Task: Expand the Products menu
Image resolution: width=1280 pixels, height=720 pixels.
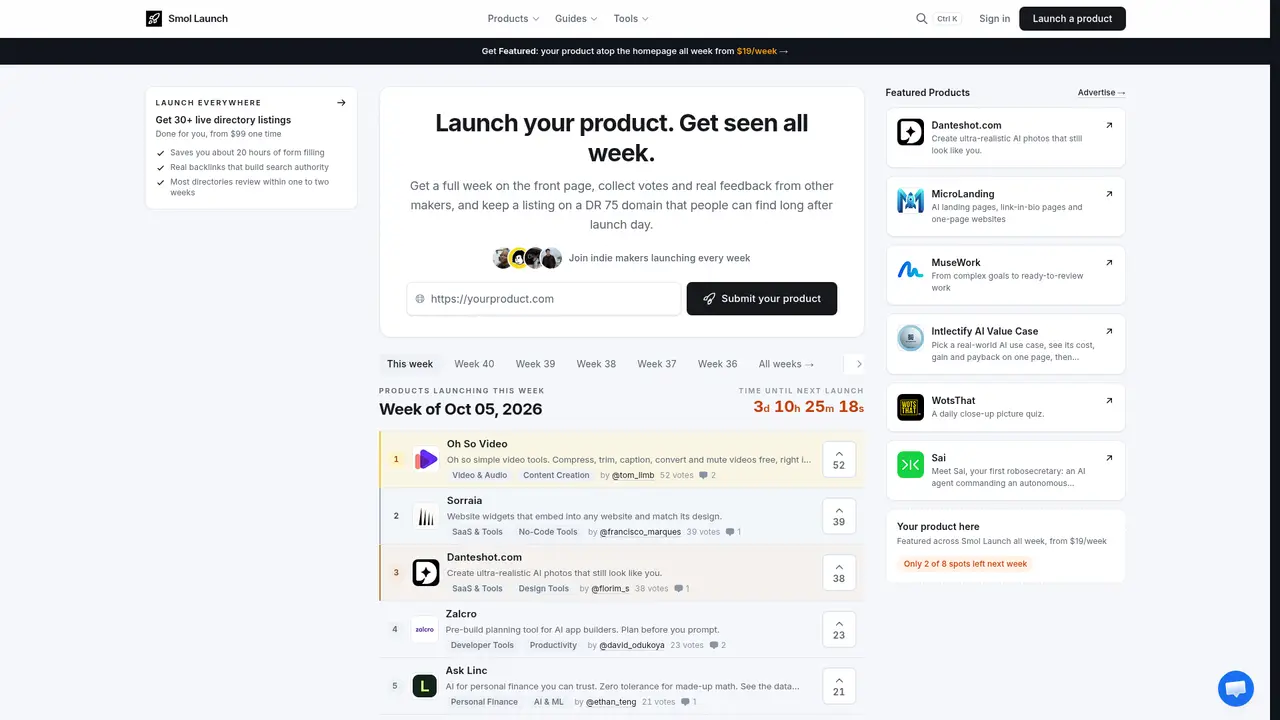Action: [513, 18]
